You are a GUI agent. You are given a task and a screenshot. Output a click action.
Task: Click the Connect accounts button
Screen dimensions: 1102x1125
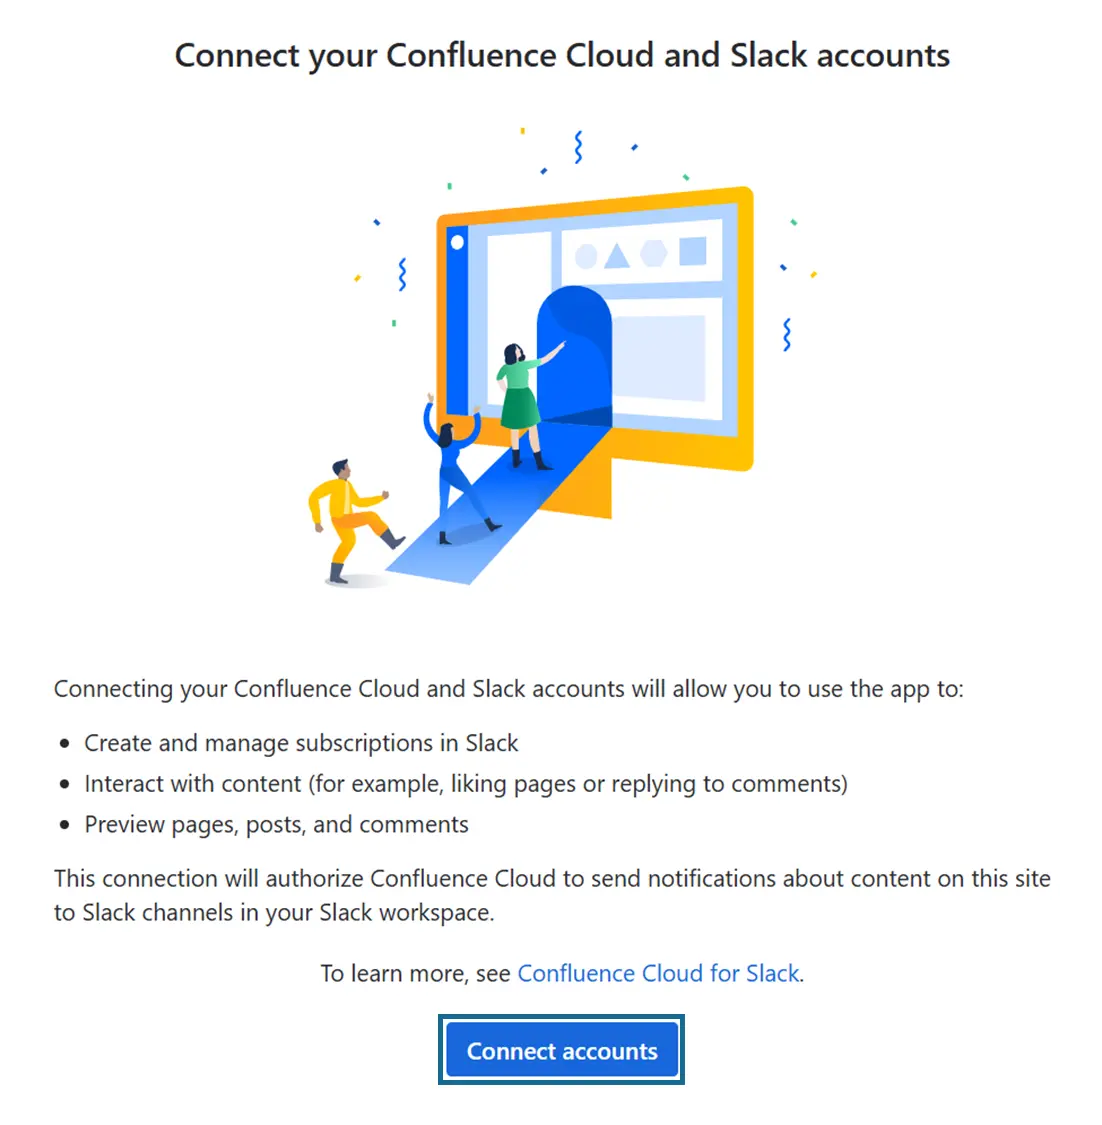[x=561, y=1051]
